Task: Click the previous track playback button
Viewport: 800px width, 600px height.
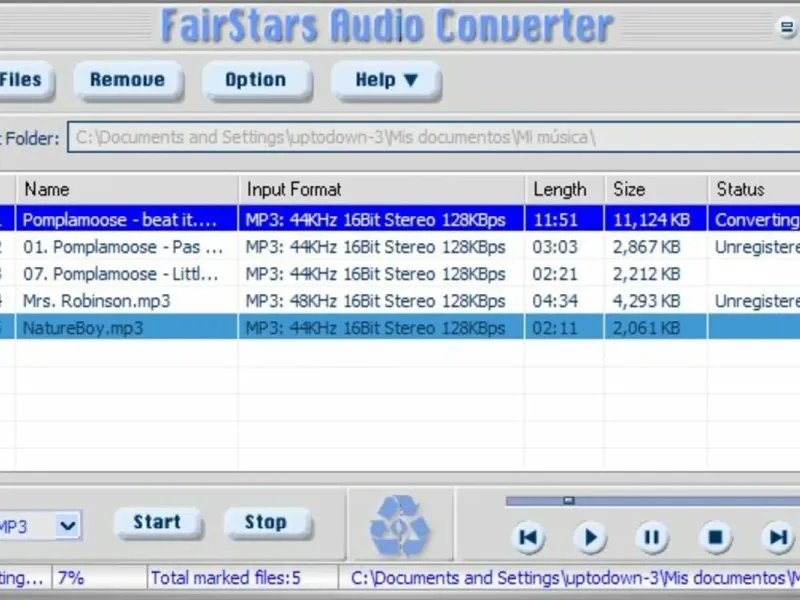Action: pos(528,537)
